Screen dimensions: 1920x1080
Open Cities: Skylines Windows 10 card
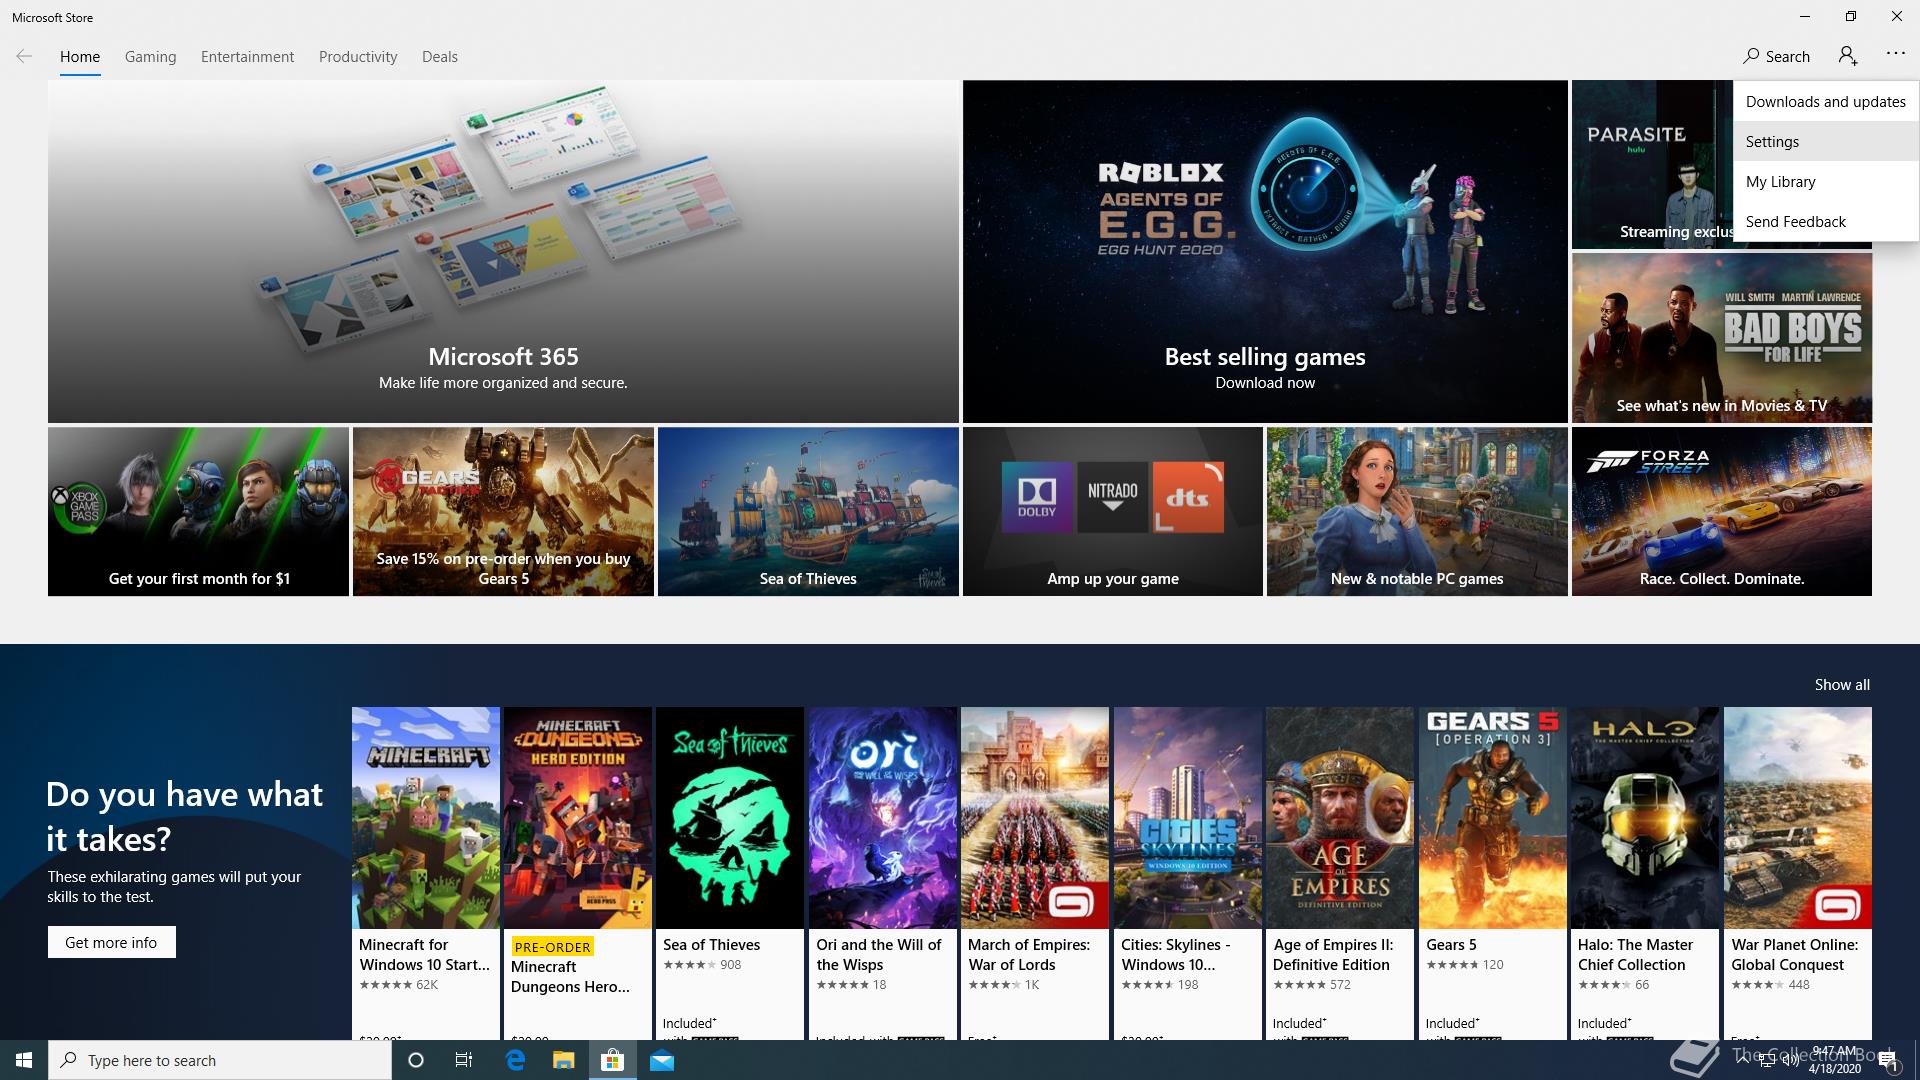click(1188, 873)
